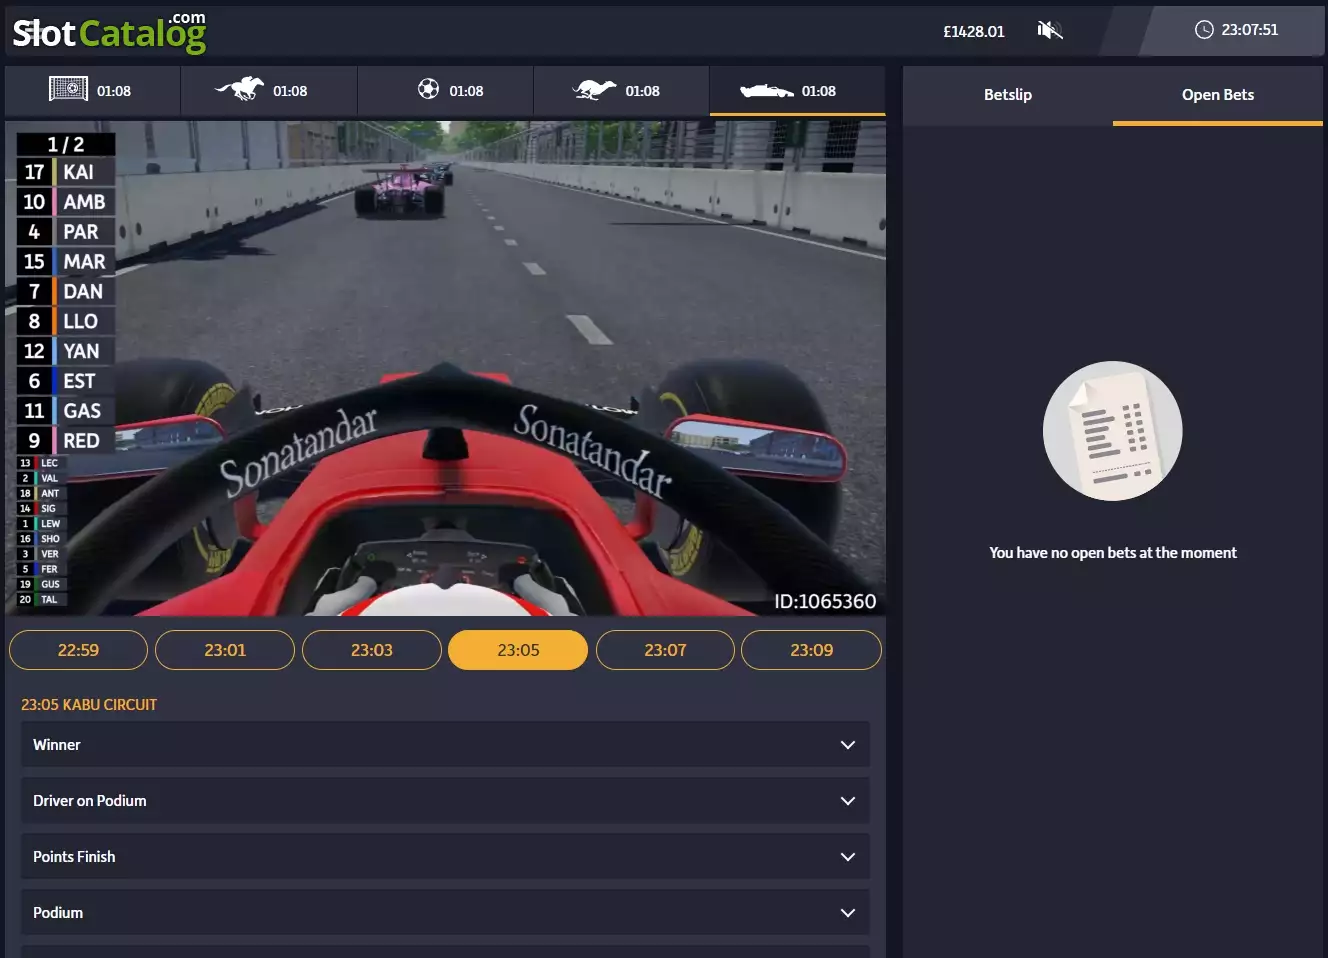Image resolution: width=1328 pixels, height=958 pixels.
Task: Select the soccer ball icon tab
Action: pos(428,89)
